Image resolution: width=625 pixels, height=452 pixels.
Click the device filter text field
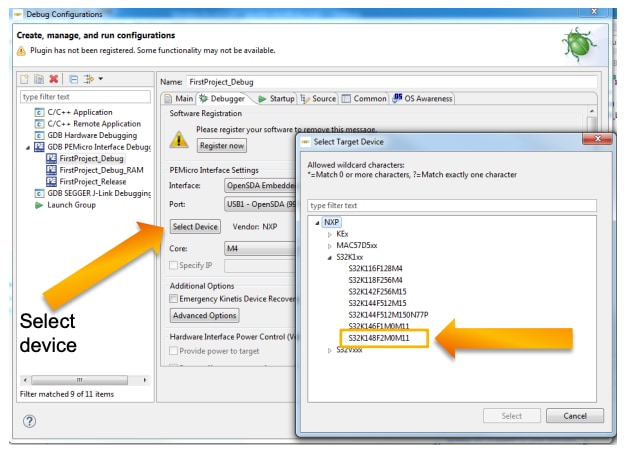click(x=452, y=205)
